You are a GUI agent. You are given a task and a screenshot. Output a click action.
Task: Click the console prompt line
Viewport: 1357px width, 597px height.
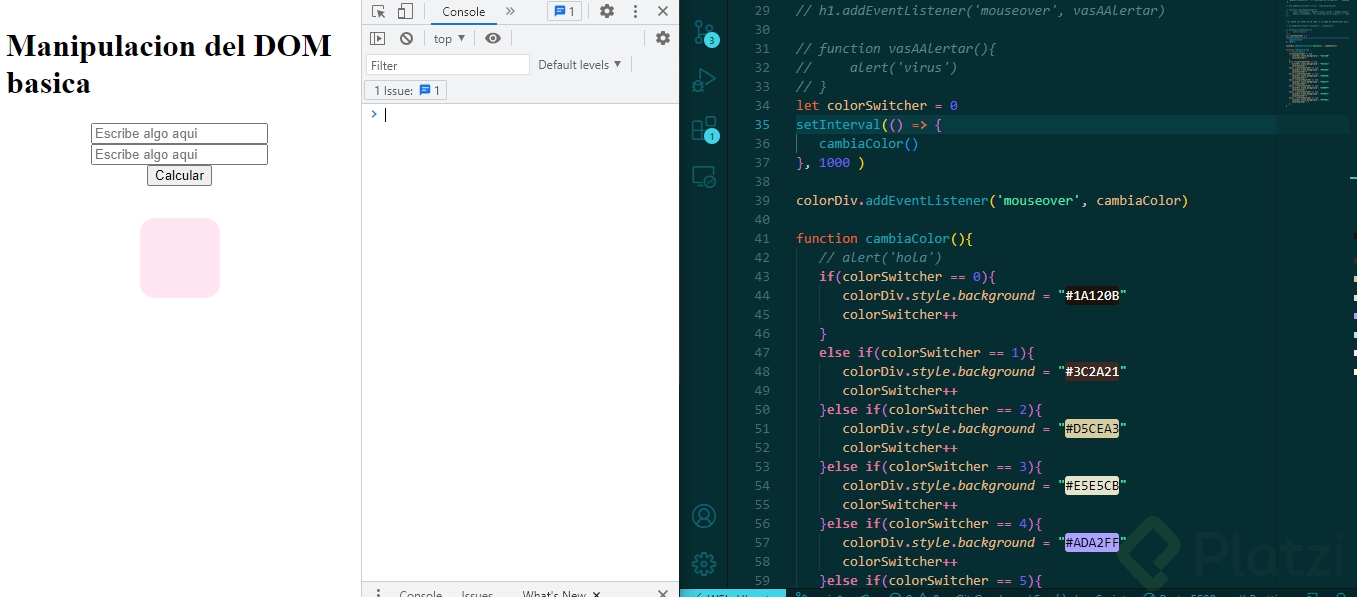pos(520,114)
